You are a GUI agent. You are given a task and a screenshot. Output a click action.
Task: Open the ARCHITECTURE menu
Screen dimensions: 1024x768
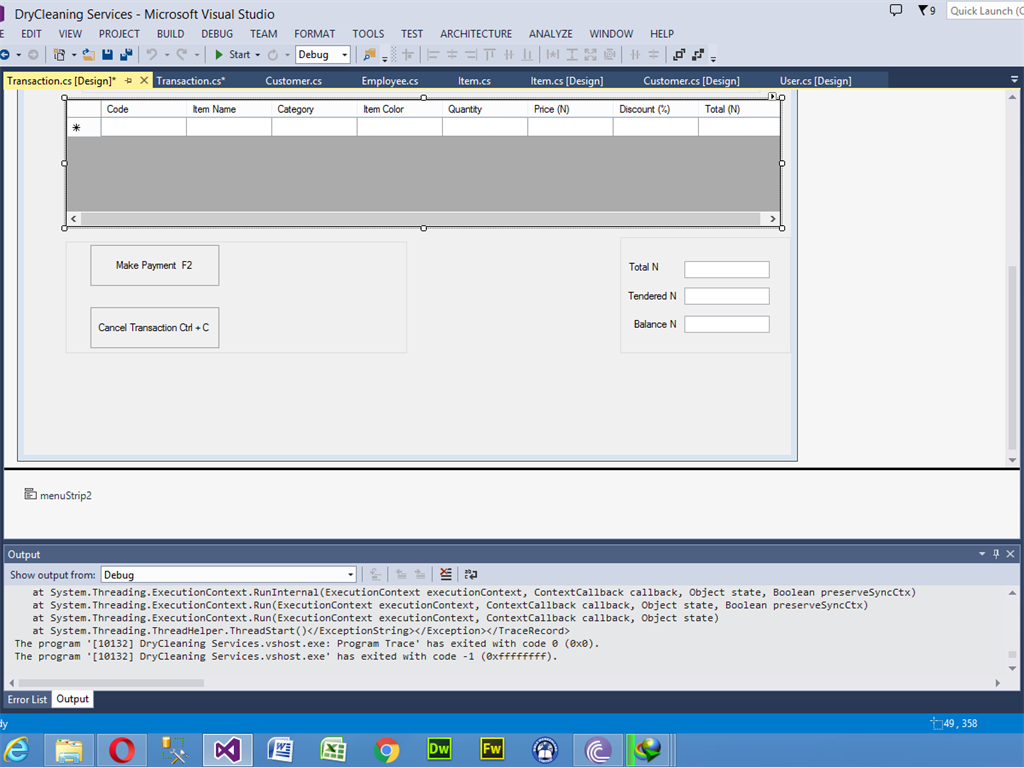tap(476, 34)
